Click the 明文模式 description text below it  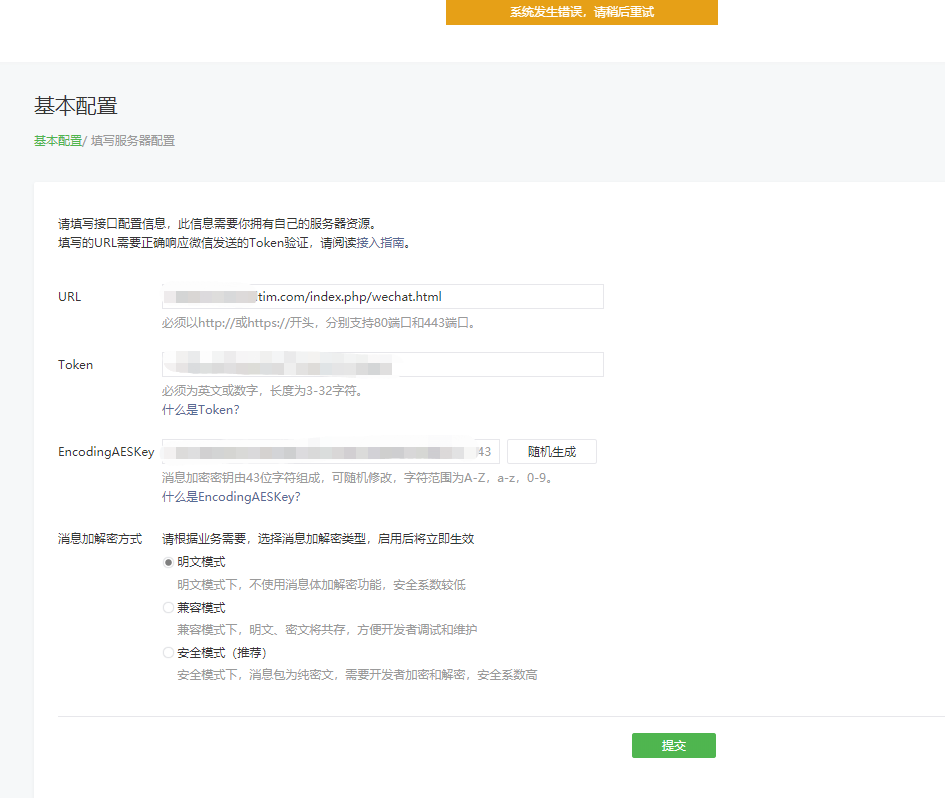[321, 585]
